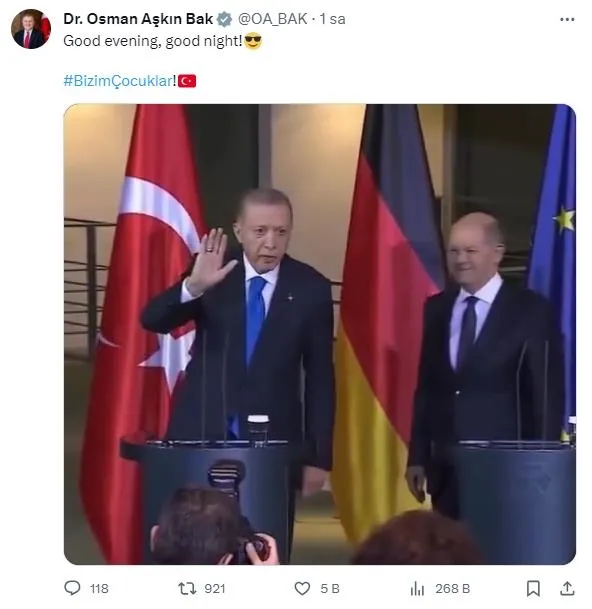Click the 268 B views count
592x609 pixels.
point(453,588)
